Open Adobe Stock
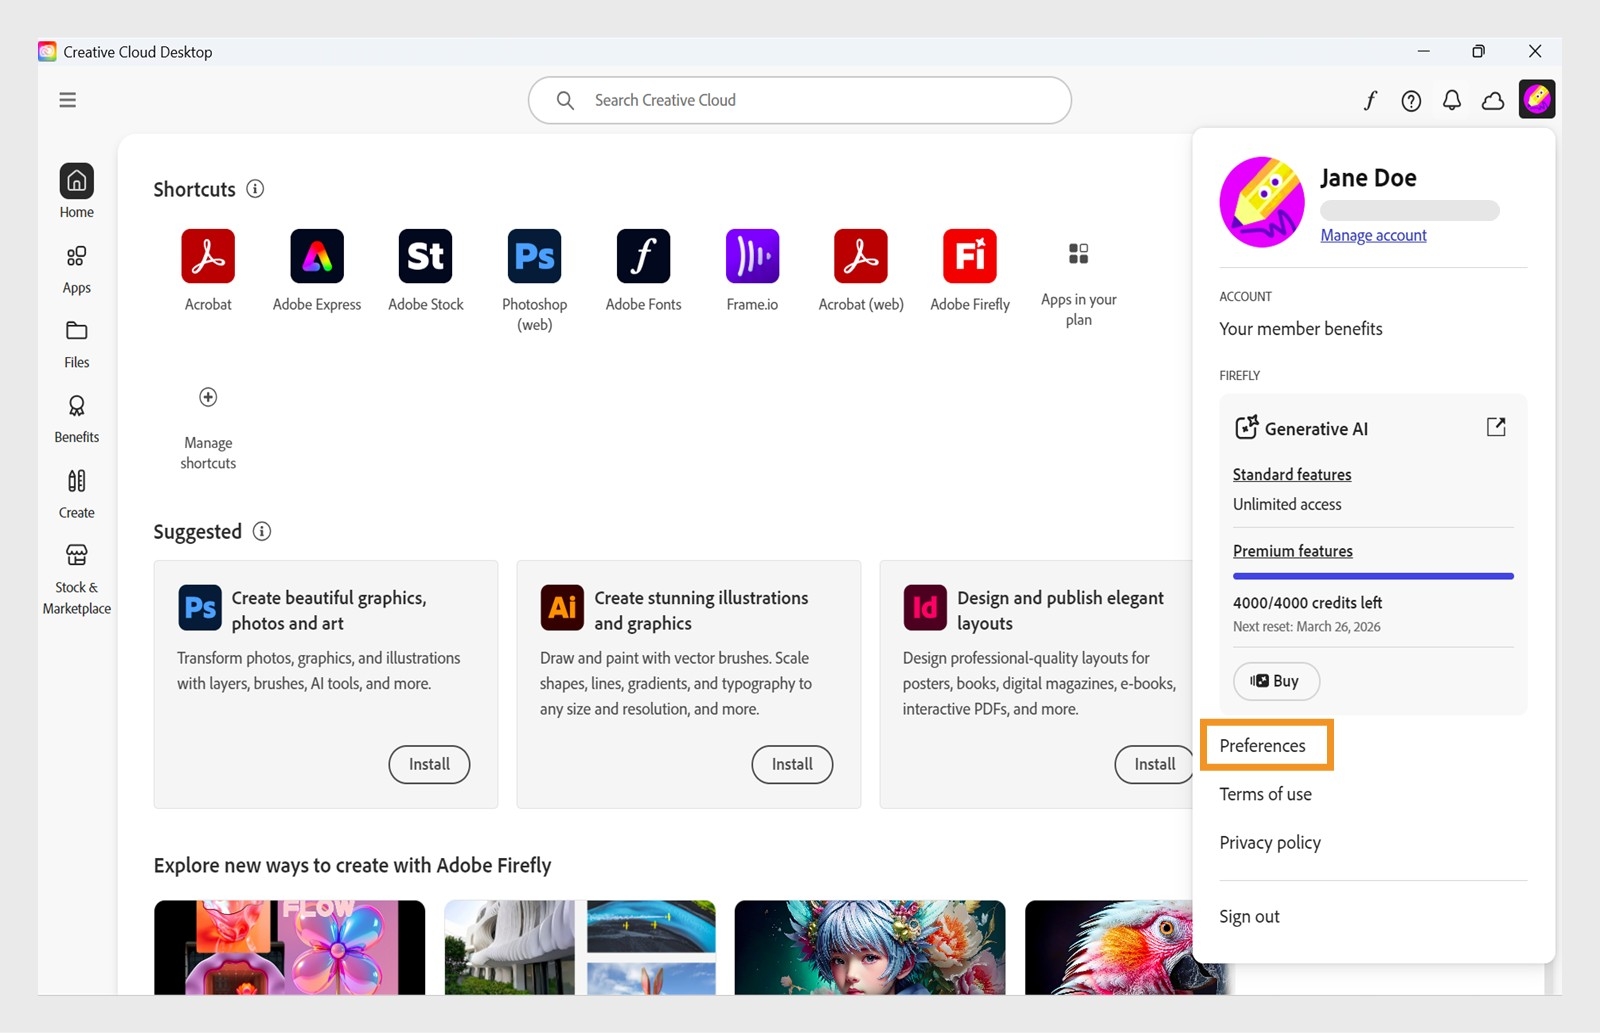The width and height of the screenshot is (1600, 1033). (x=425, y=256)
